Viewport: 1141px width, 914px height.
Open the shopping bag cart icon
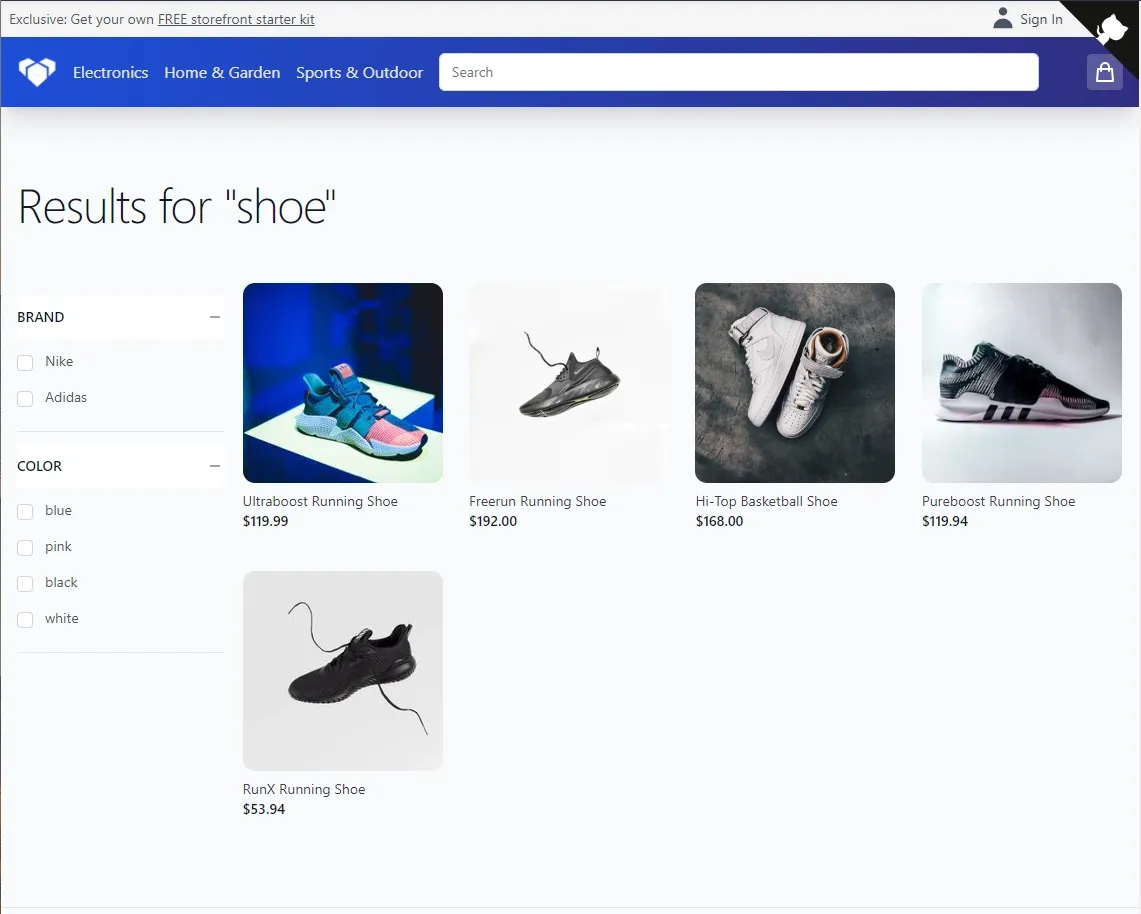tap(1105, 72)
